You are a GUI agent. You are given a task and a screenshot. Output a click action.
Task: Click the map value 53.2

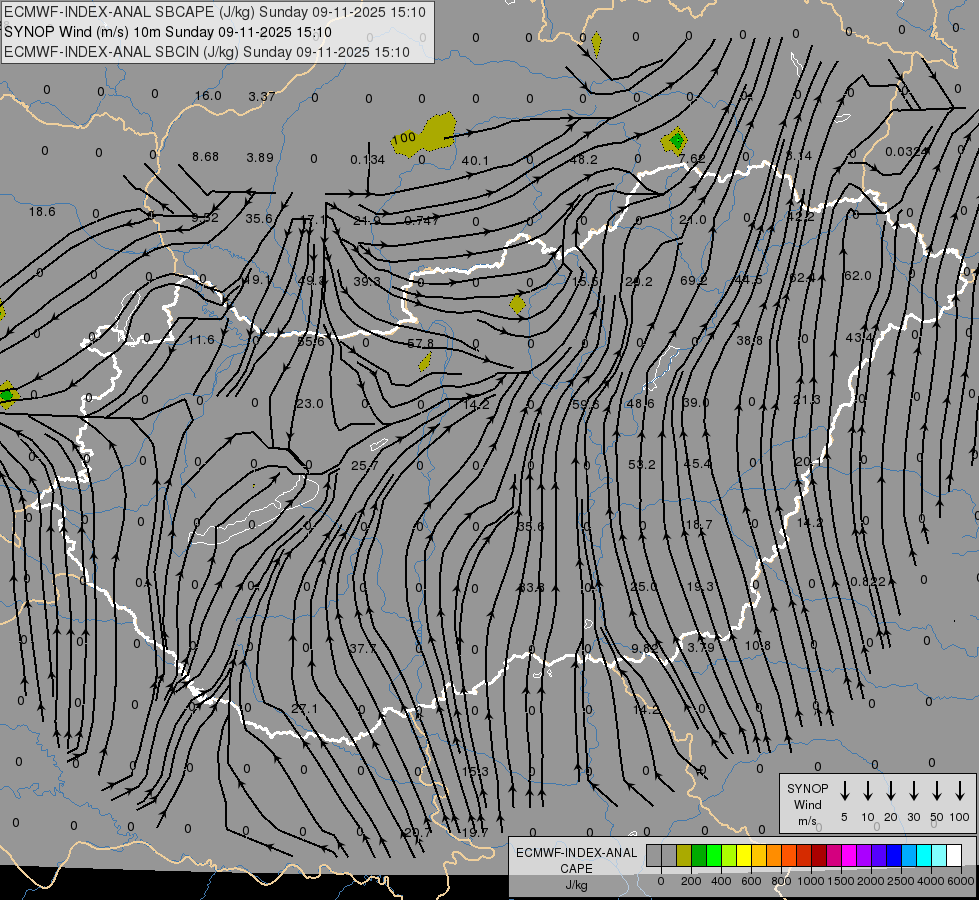(642, 464)
